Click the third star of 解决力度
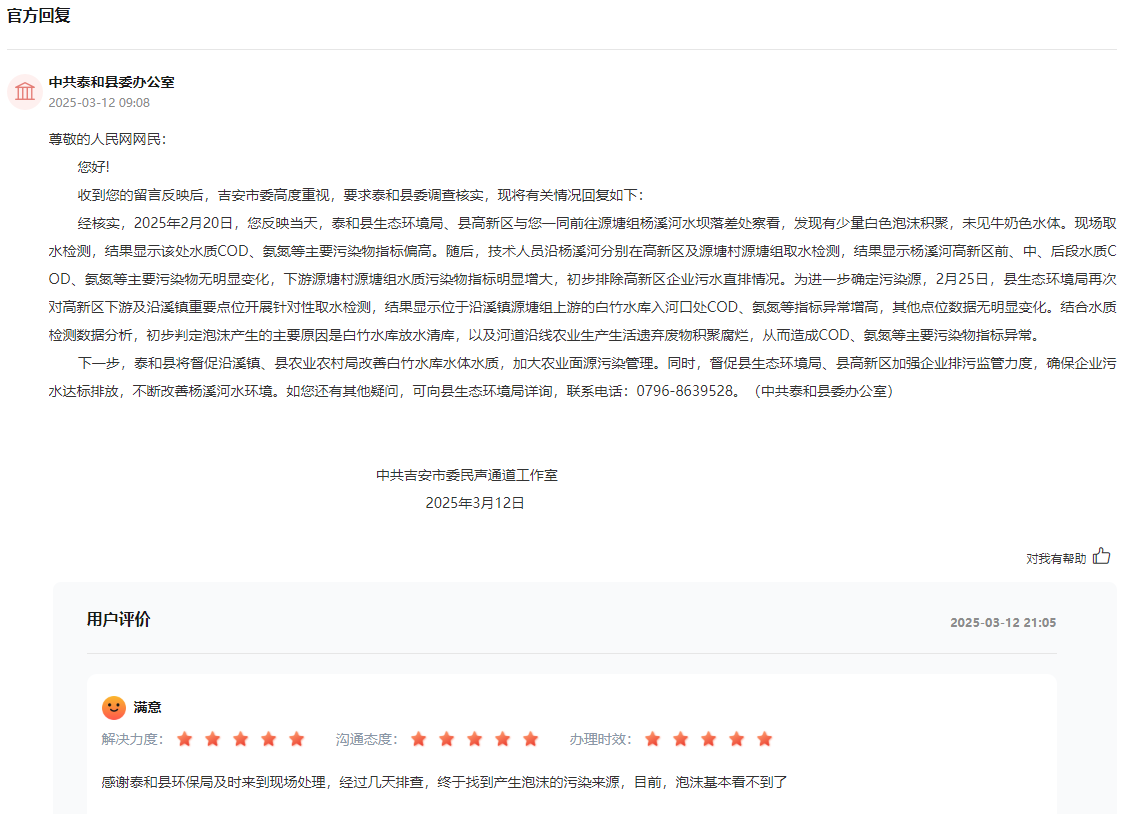This screenshot has width=1137, height=814. 241,739
